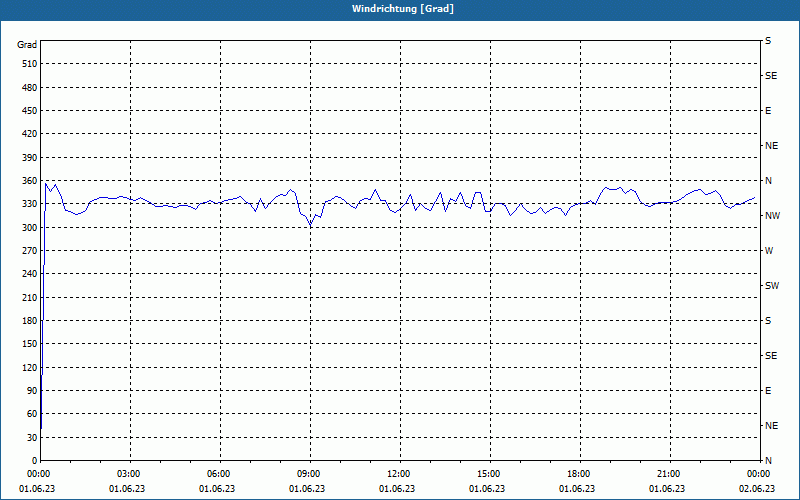Select the 510 value on the degree axis
Viewport: 800px width, 500px height.
tap(30, 64)
